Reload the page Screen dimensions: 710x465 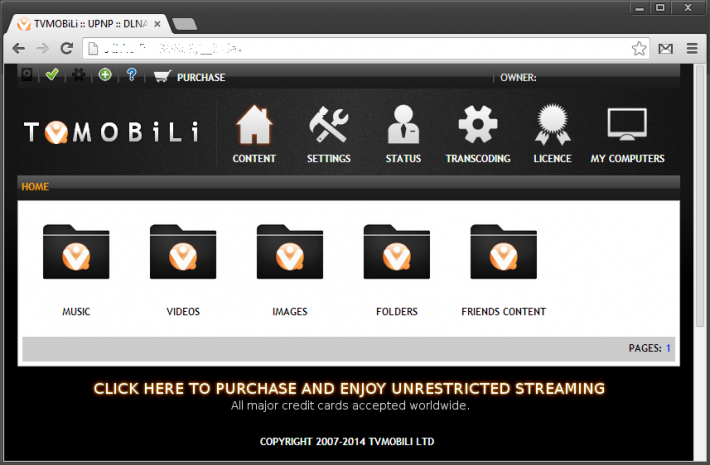[67, 48]
